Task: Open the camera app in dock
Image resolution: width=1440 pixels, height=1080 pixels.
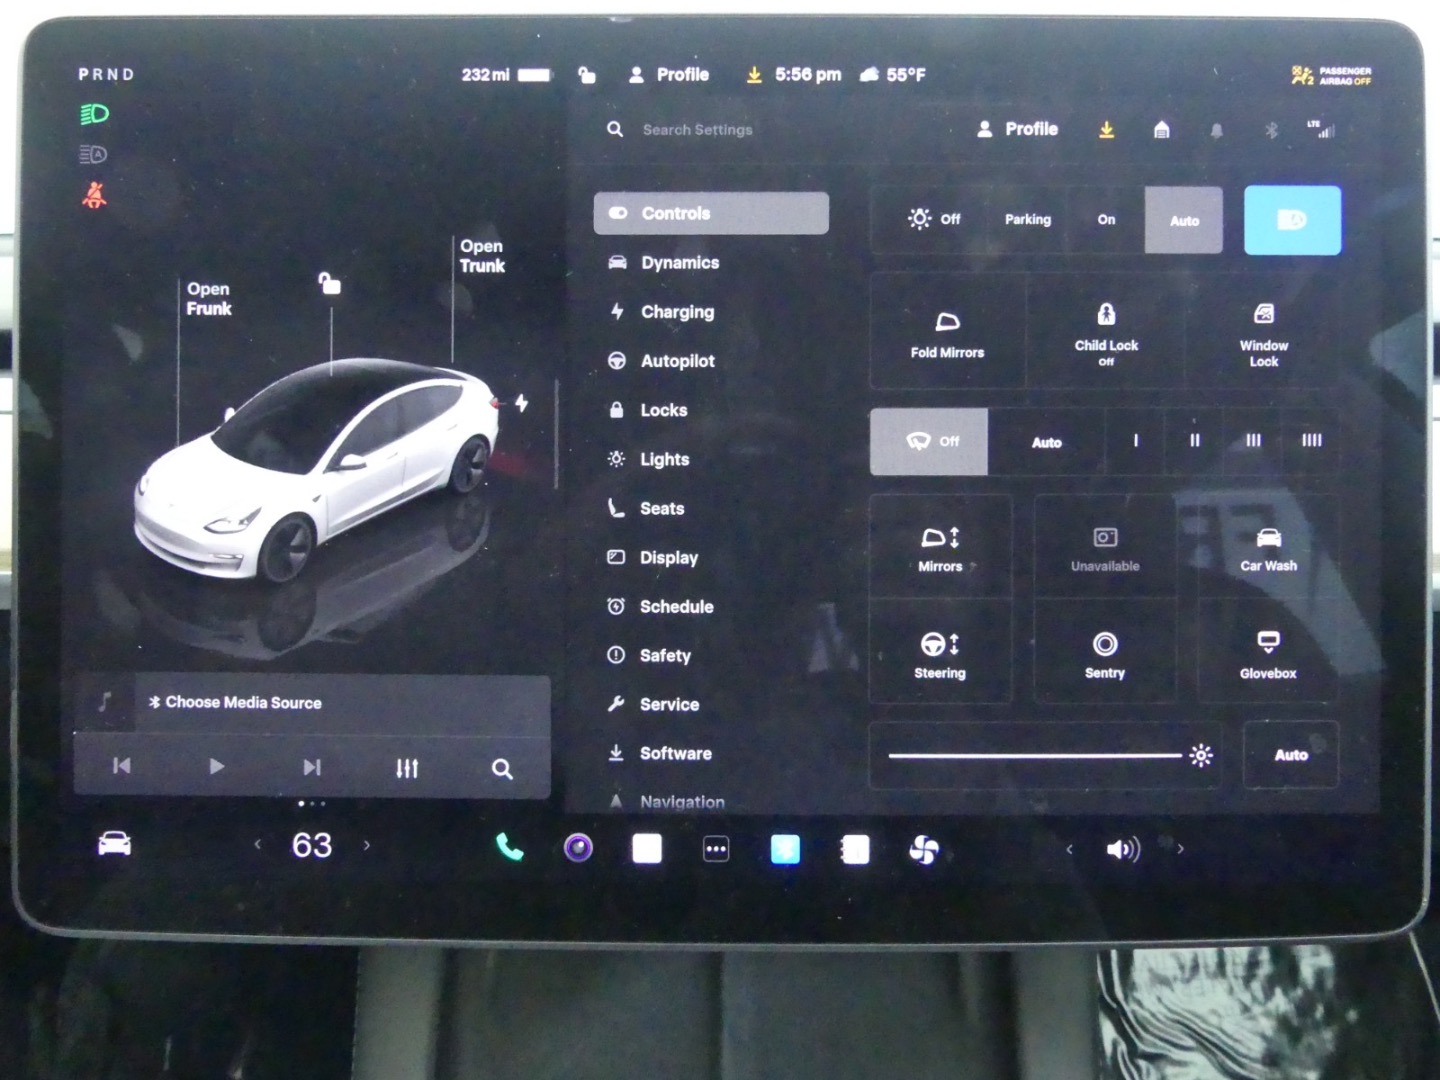Action: click(578, 848)
